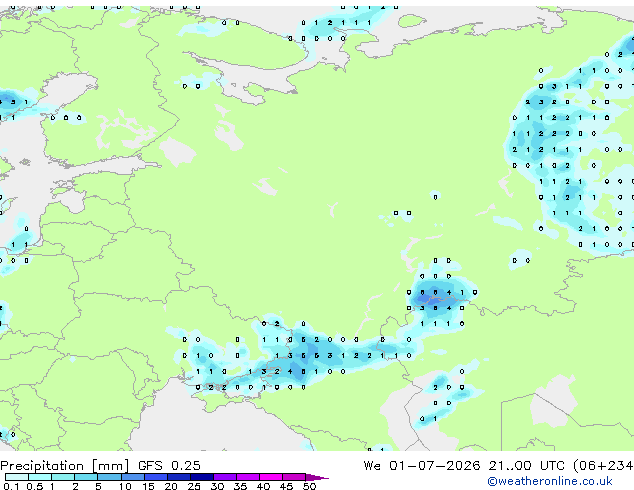Select the 5–10 mm legend color swatch

click(x=109, y=477)
